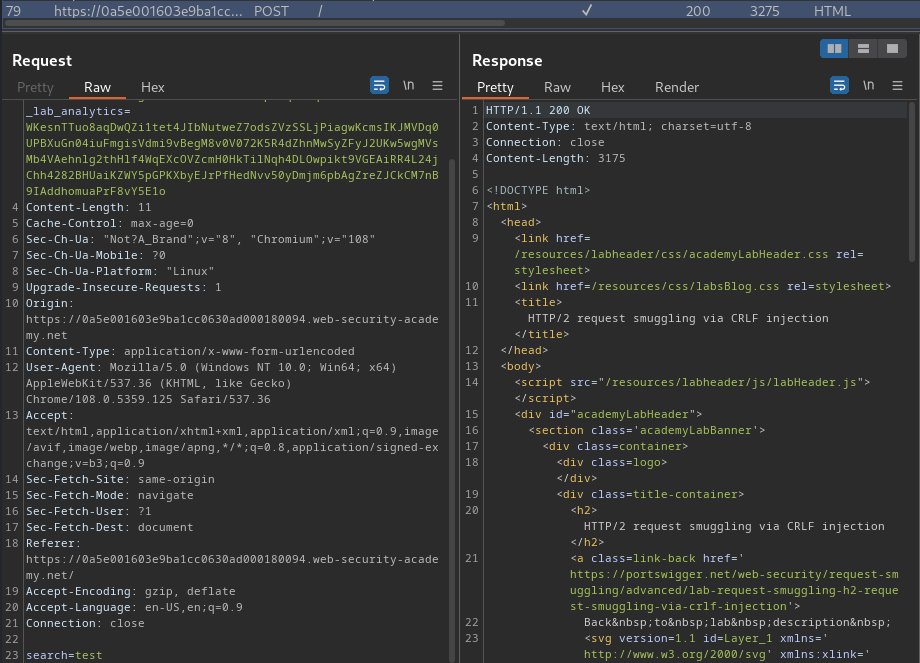Switch Request view to Raw tab

click(x=97, y=87)
